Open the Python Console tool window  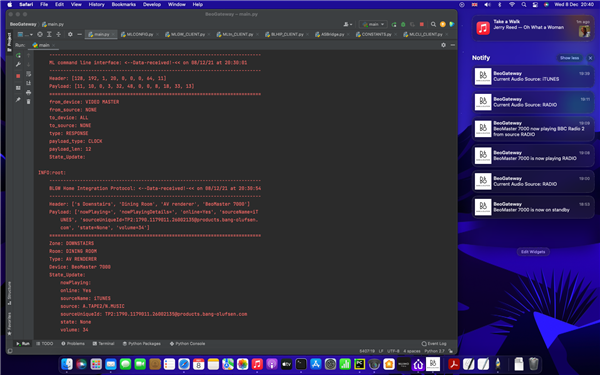tap(188, 344)
